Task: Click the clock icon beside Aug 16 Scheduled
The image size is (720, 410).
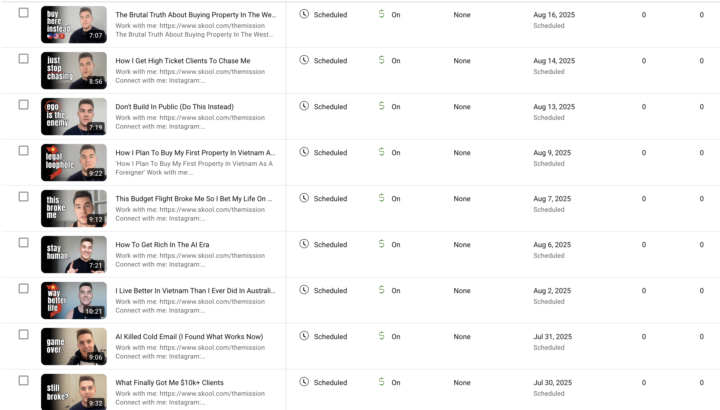Action: tap(304, 15)
